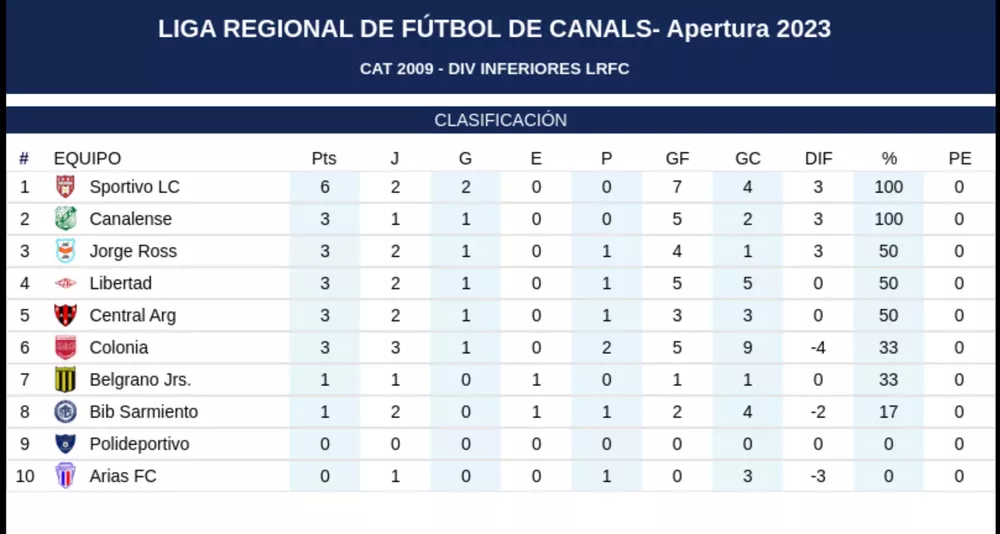
Task: Click the Canalense team crest
Action: coord(65,219)
